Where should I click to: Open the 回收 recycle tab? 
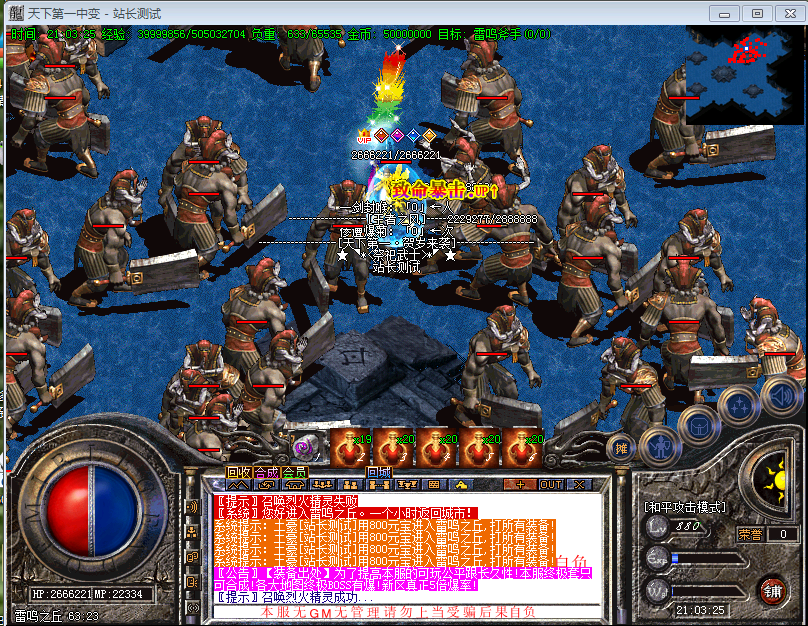point(239,472)
